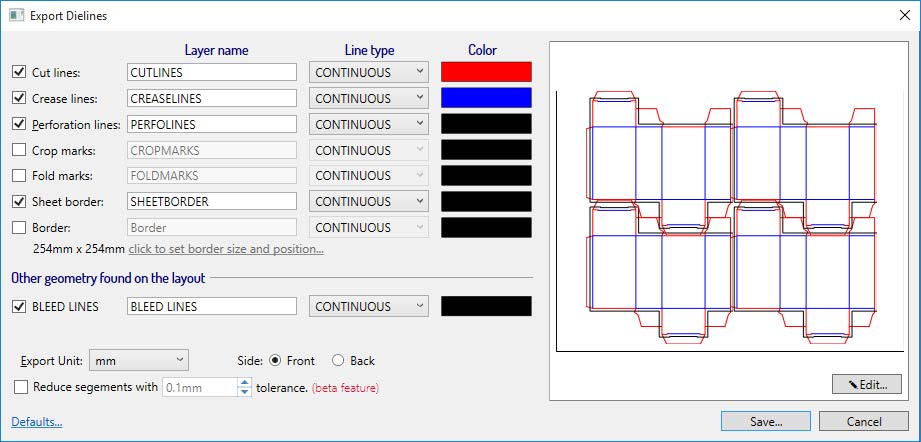The height and width of the screenshot is (442, 921).
Task: Click the 0.1mm tolerance input field
Action: 200,387
